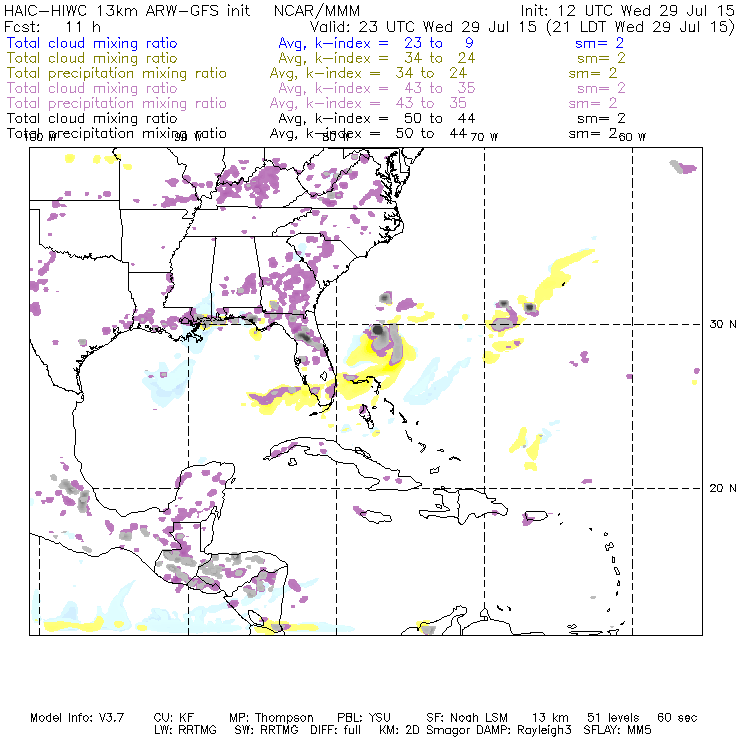Click the 51 levels text
740x740 pixels.
(x=613, y=718)
